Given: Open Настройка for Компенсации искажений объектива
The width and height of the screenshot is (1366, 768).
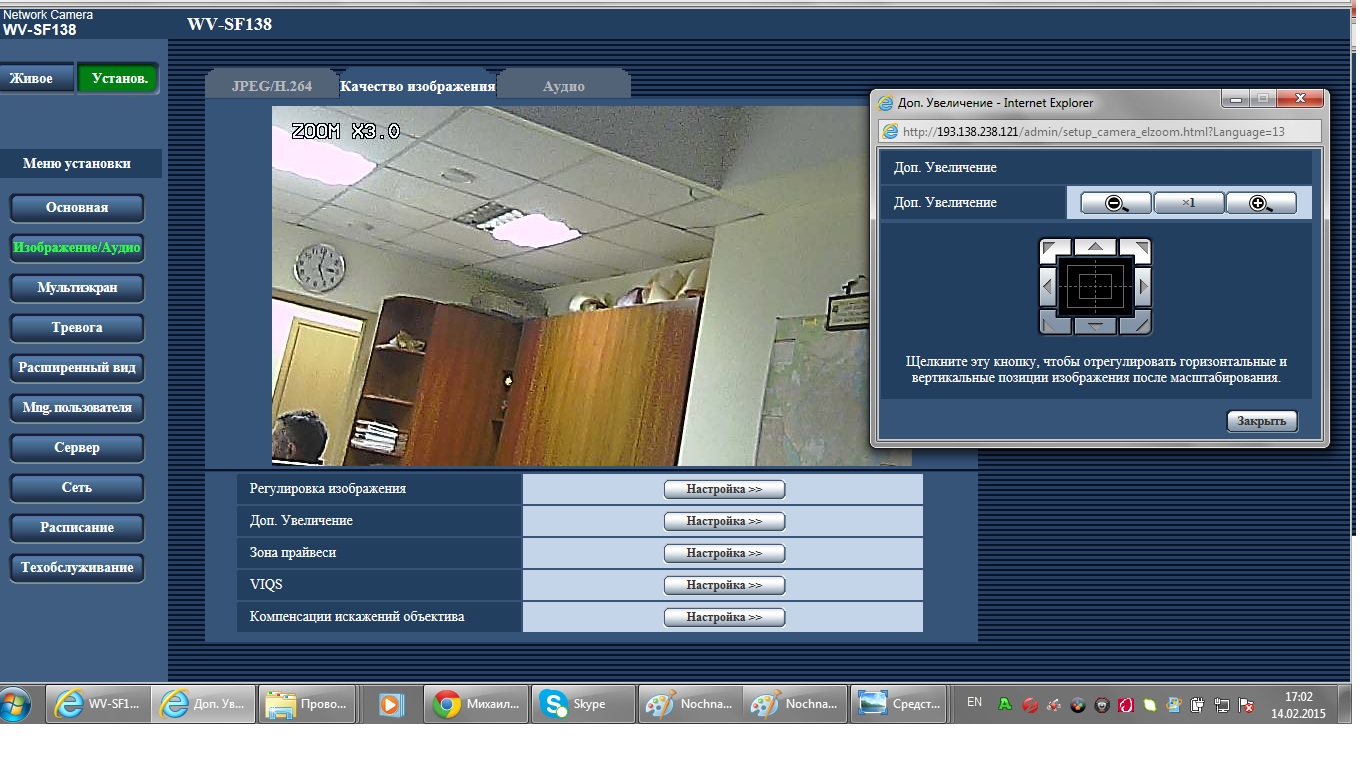Looking at the screenshot, I should point(724,618).
